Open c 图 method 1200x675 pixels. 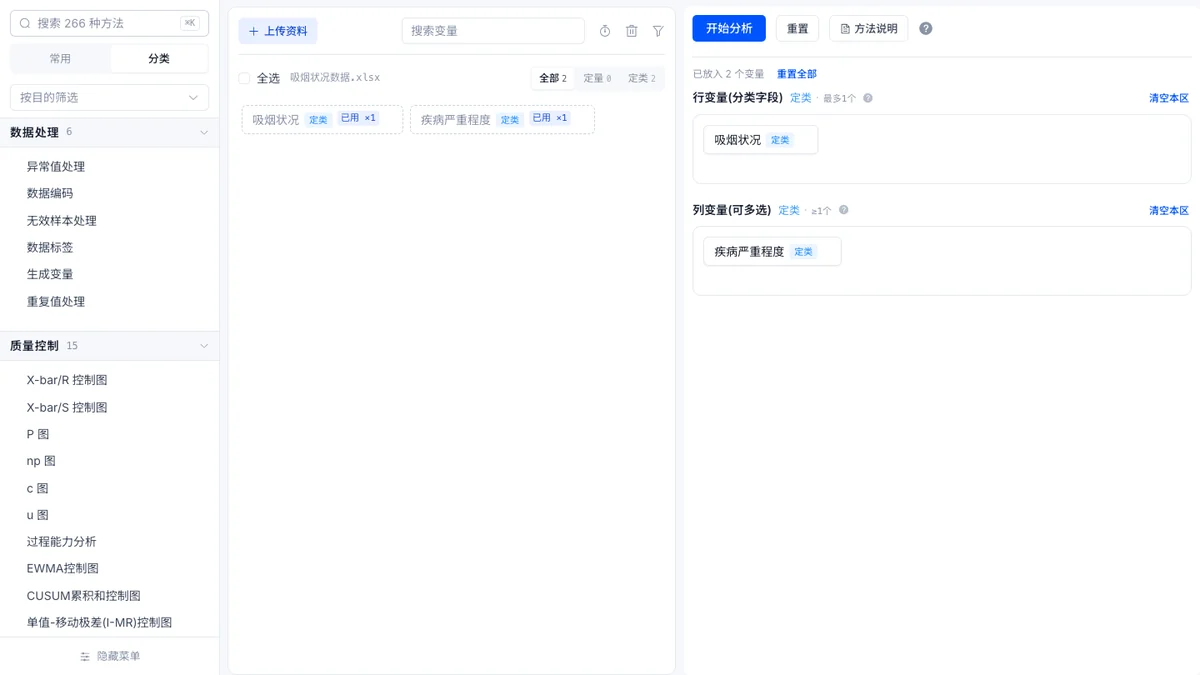[x=37, y=488]
